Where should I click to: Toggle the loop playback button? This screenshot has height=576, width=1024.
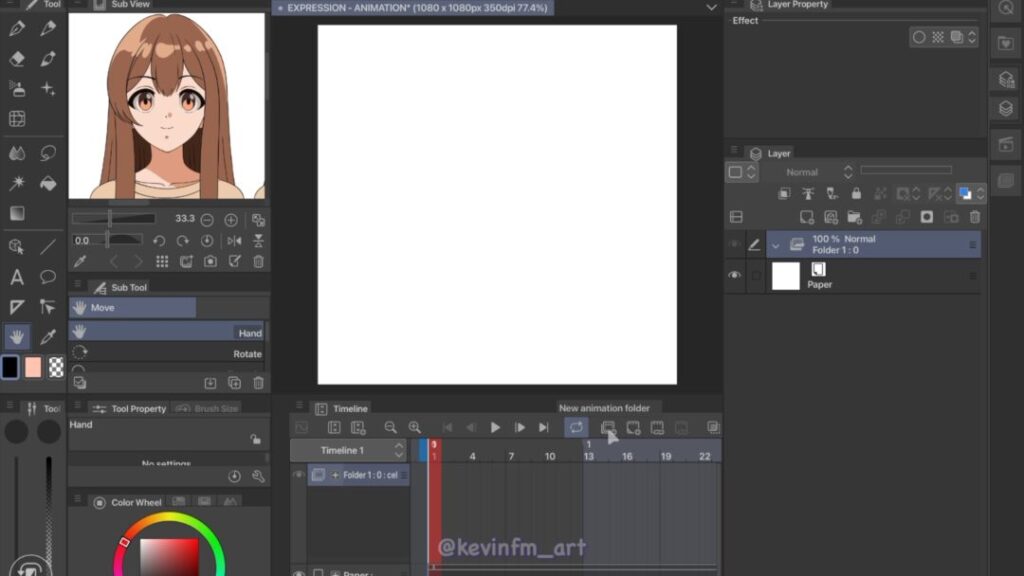point(576,428)
